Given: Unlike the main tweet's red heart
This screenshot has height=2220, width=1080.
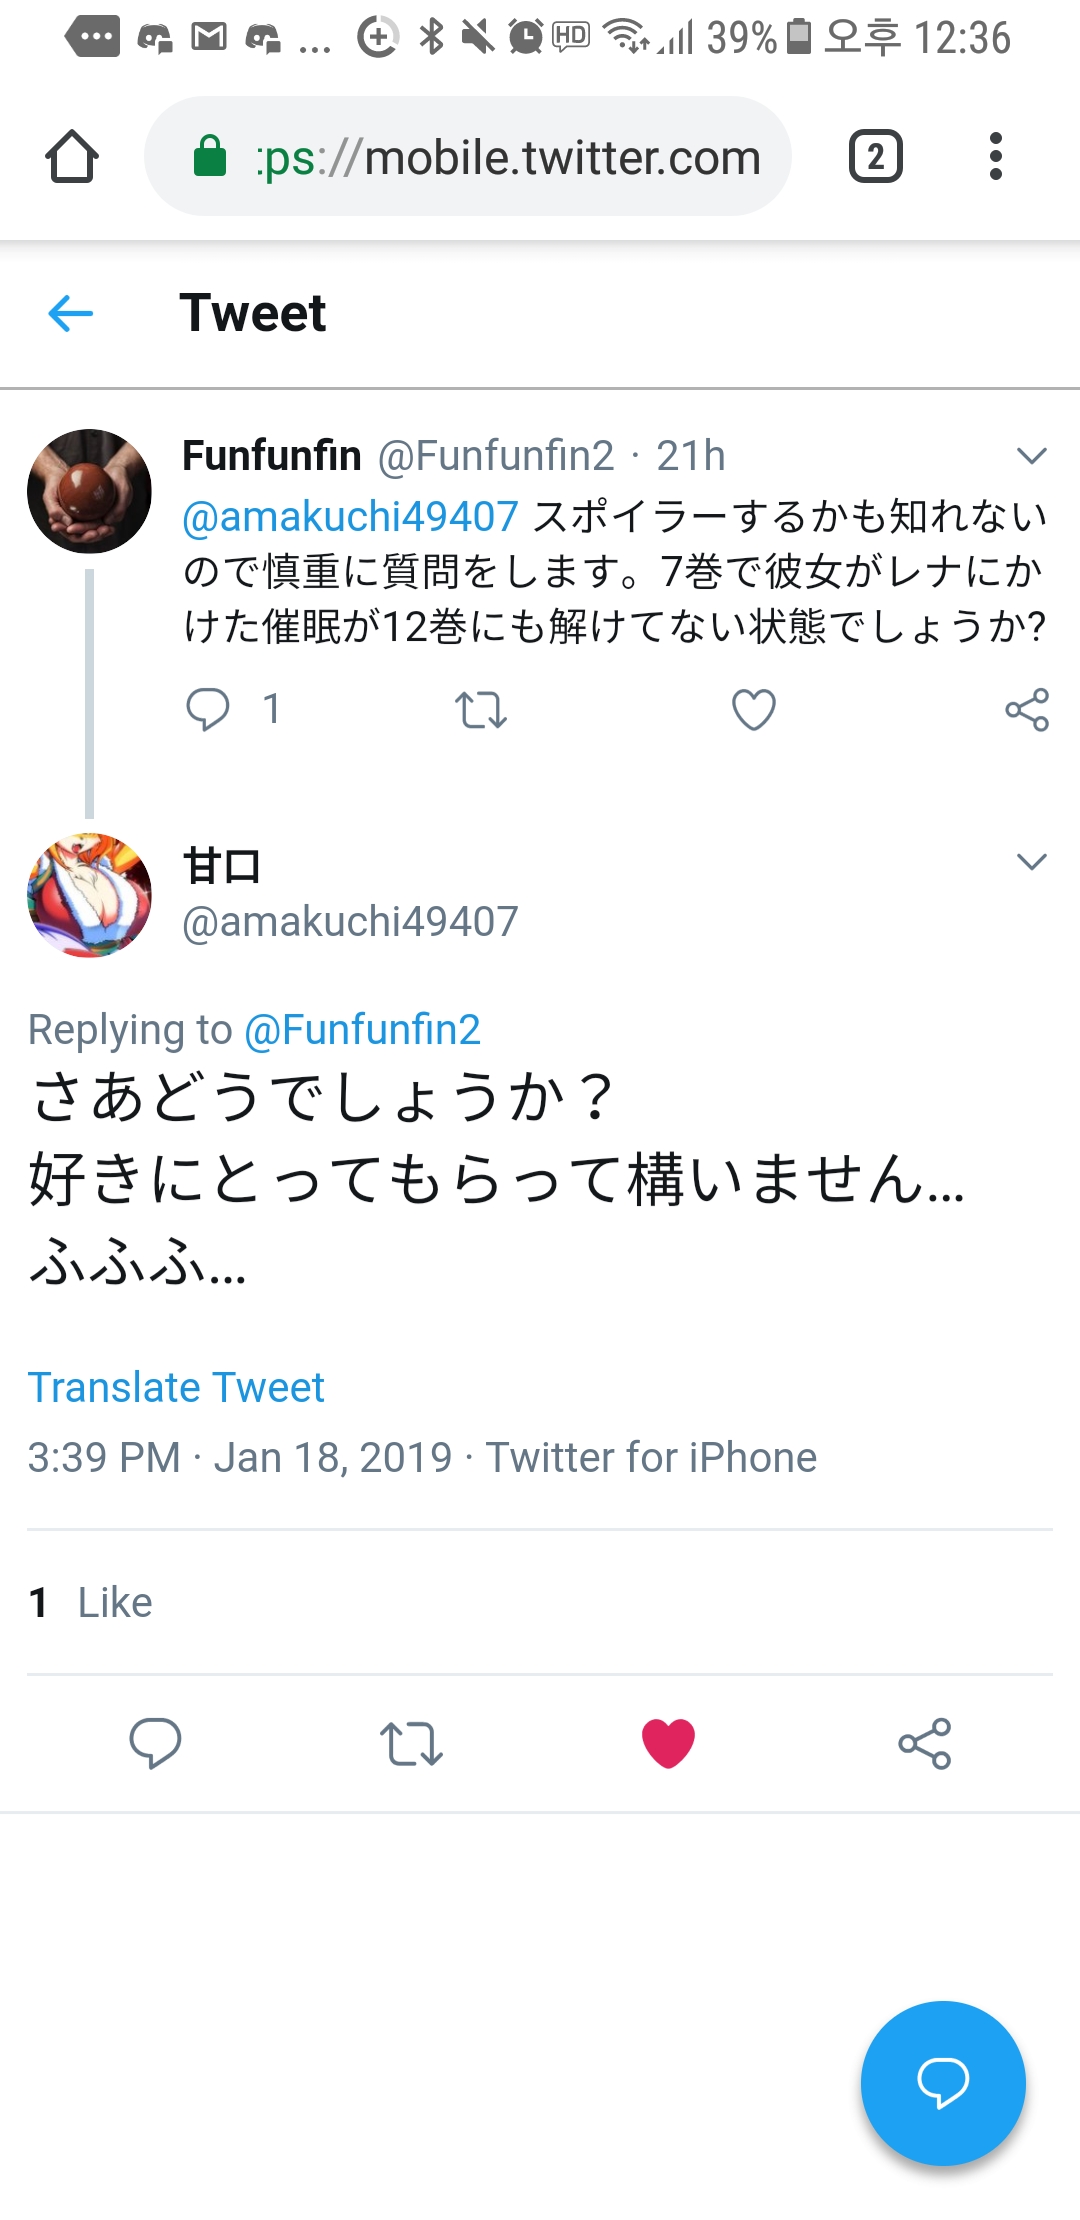Looking at the screenshot, I should (x=668, y=1743).
